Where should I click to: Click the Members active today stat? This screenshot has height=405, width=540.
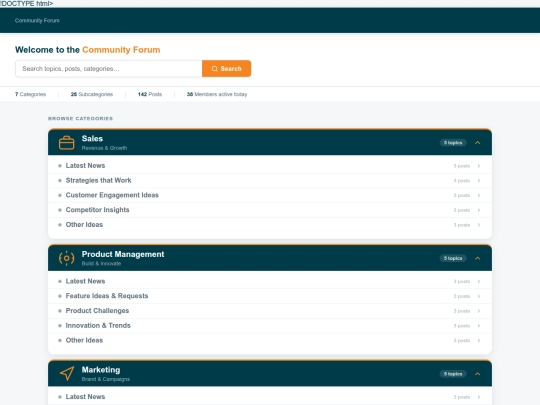(217, 94)
